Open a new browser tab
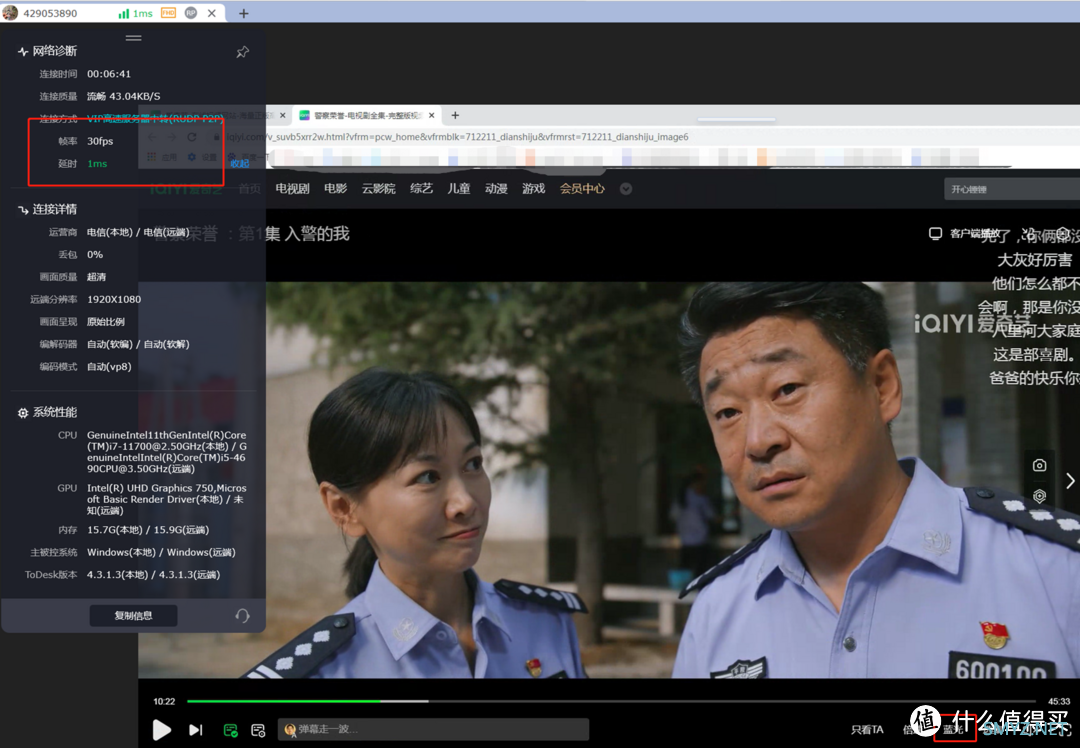 click(455, 115)
